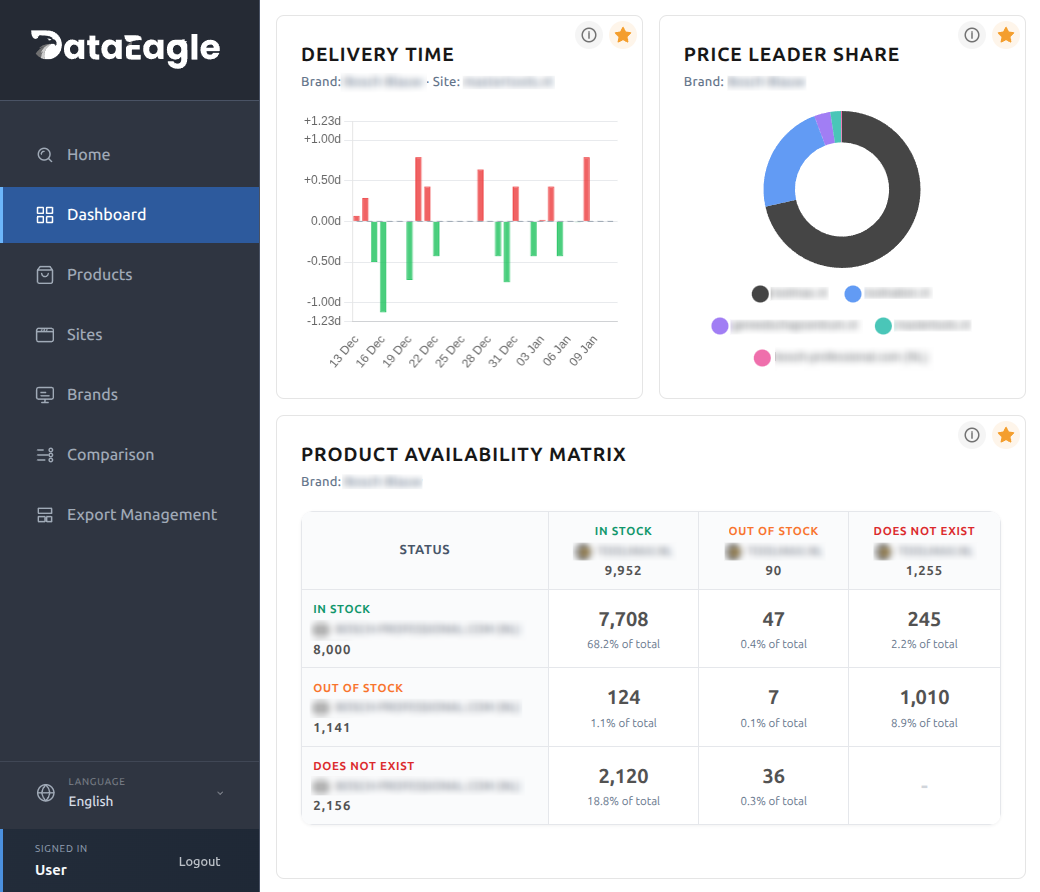Click the Products bag icon
The height and width of the screenshot is (892, 1040).
click(44, 274)
